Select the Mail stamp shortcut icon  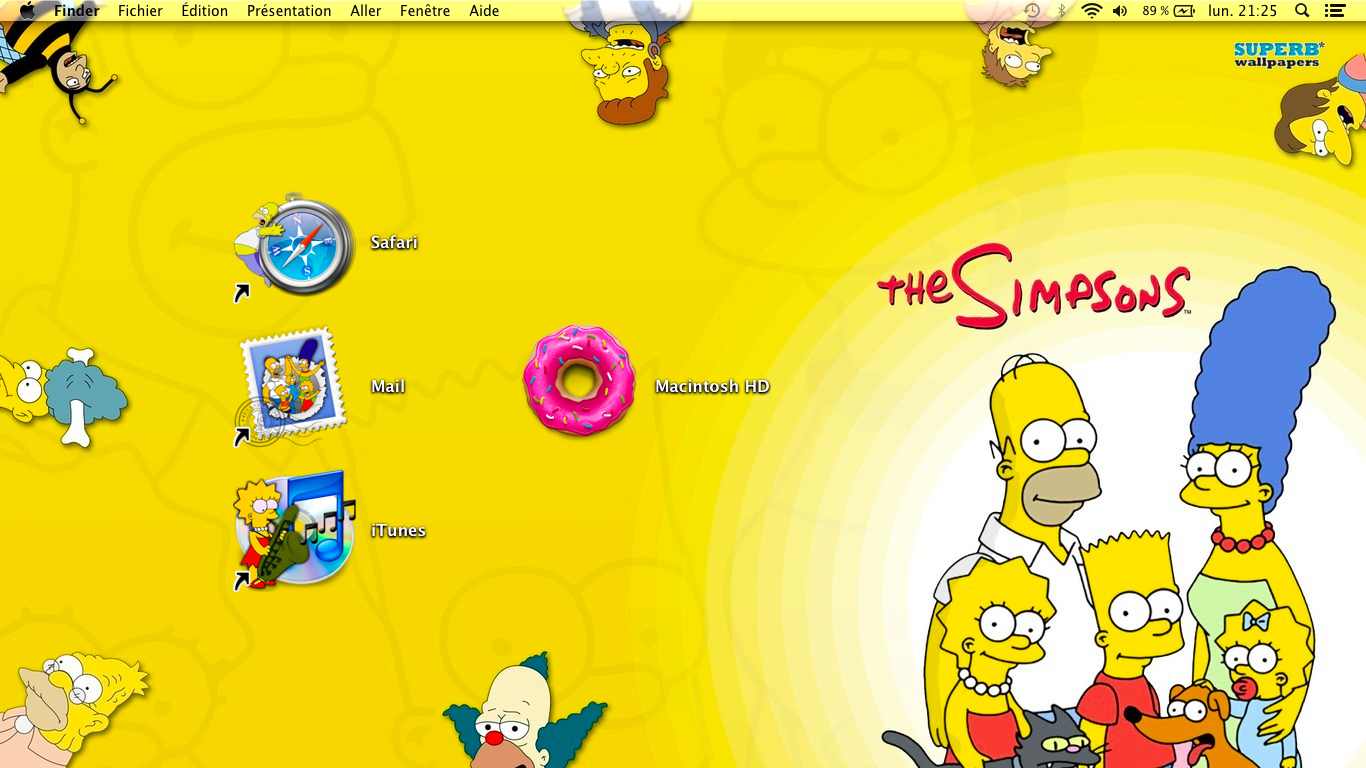pos(291,386)
